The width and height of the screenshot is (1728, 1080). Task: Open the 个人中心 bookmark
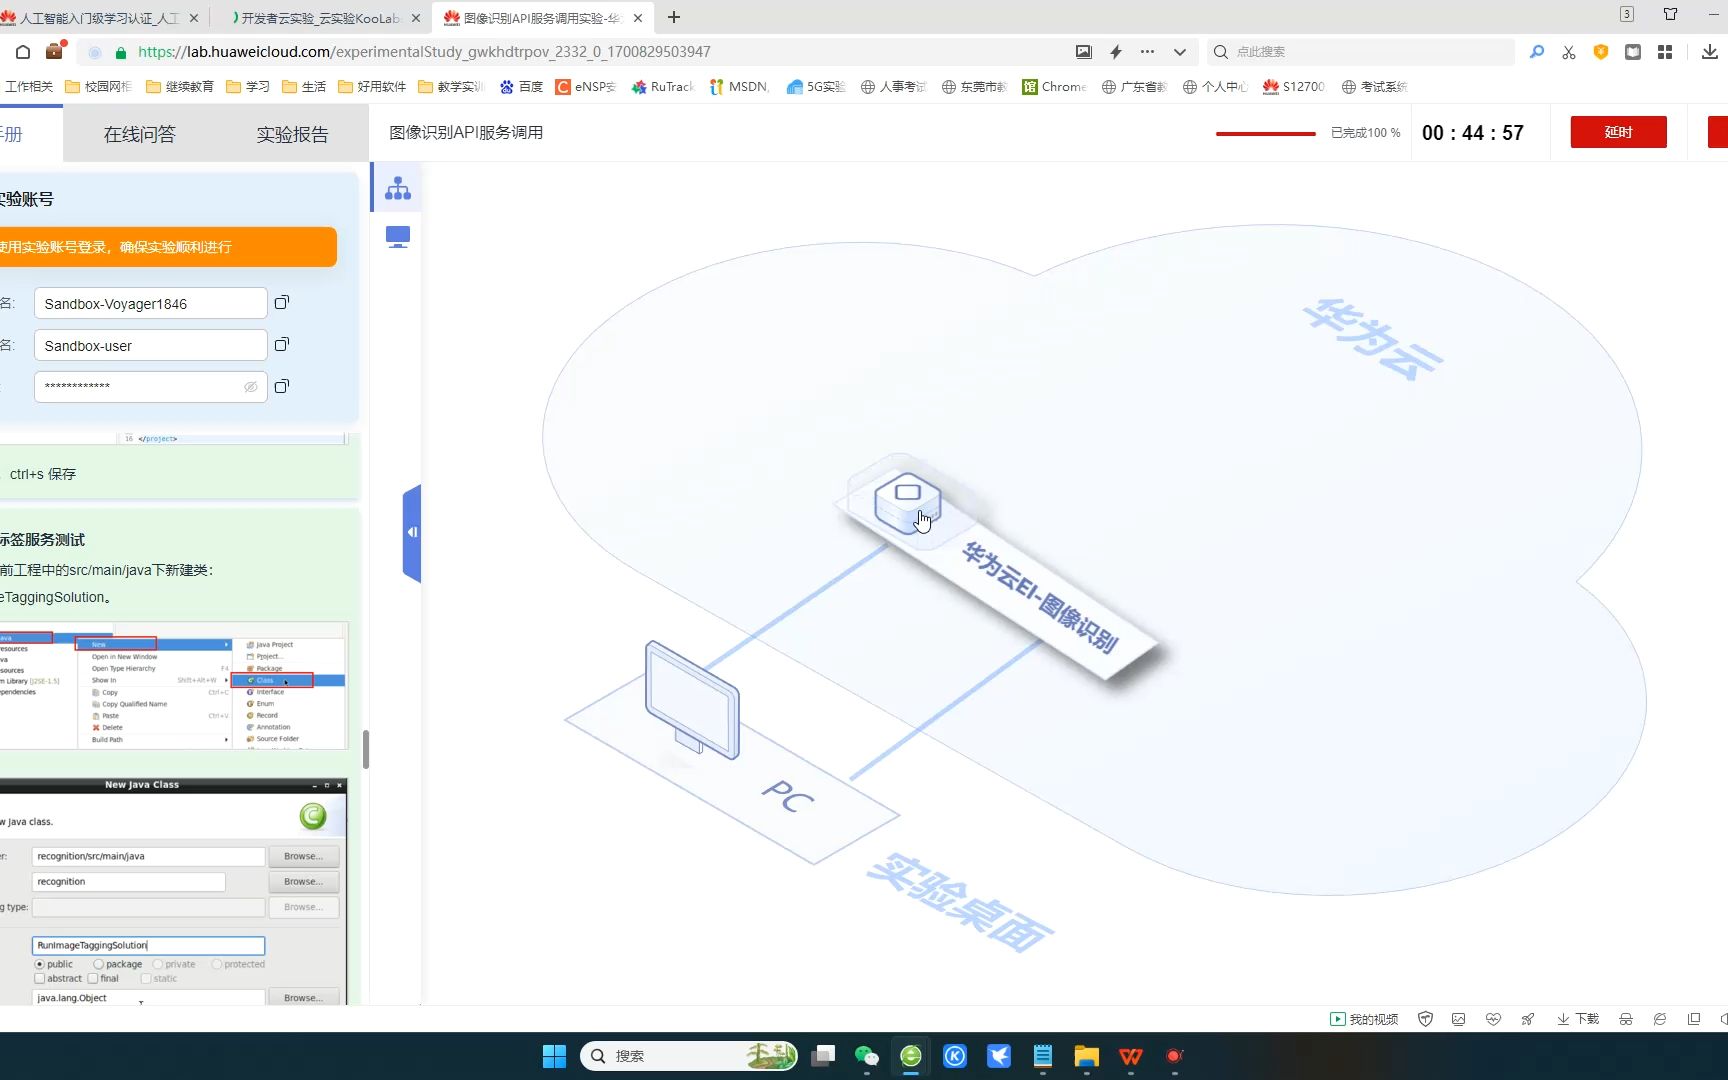1215,87
